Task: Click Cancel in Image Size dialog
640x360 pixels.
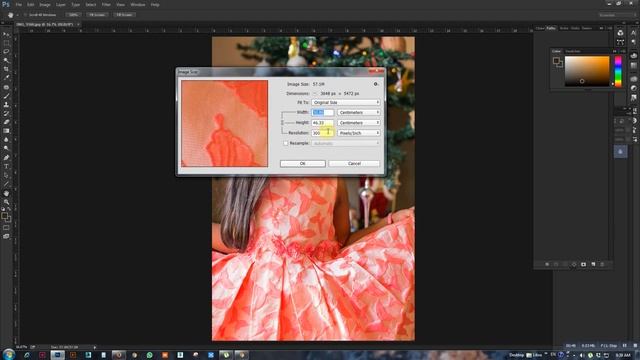Action: click(x=354, y=163)
